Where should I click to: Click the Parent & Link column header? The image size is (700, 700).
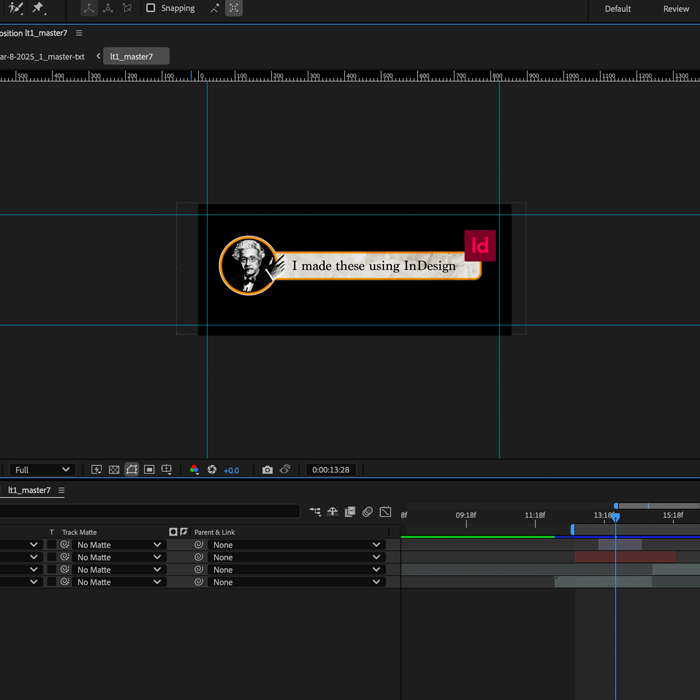click(215, 532)
